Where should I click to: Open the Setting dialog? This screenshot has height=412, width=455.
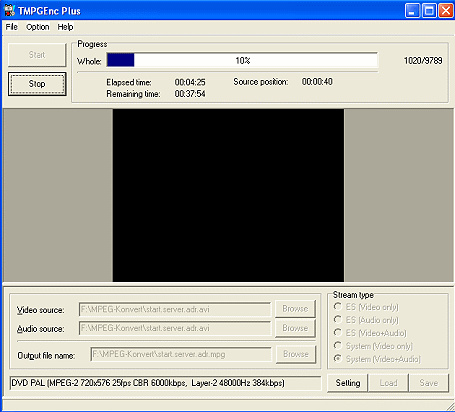tap(348, 383)
